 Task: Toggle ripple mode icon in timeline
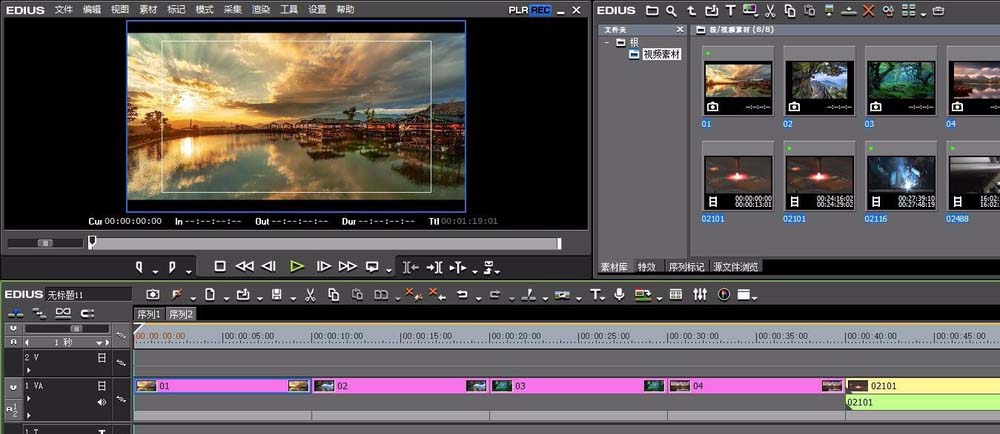[40, 313]
